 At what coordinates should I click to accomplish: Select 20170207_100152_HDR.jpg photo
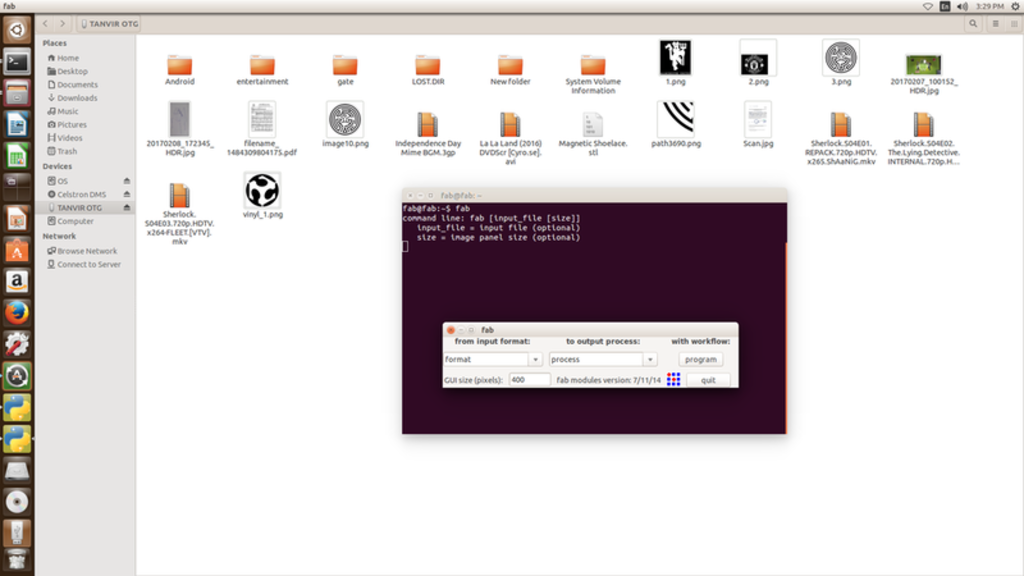pyautogui.click(x=923, y=74)
